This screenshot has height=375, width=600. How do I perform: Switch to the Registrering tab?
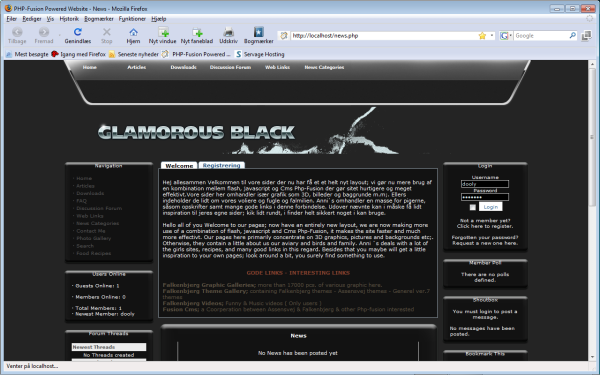(x=222, y=165)
